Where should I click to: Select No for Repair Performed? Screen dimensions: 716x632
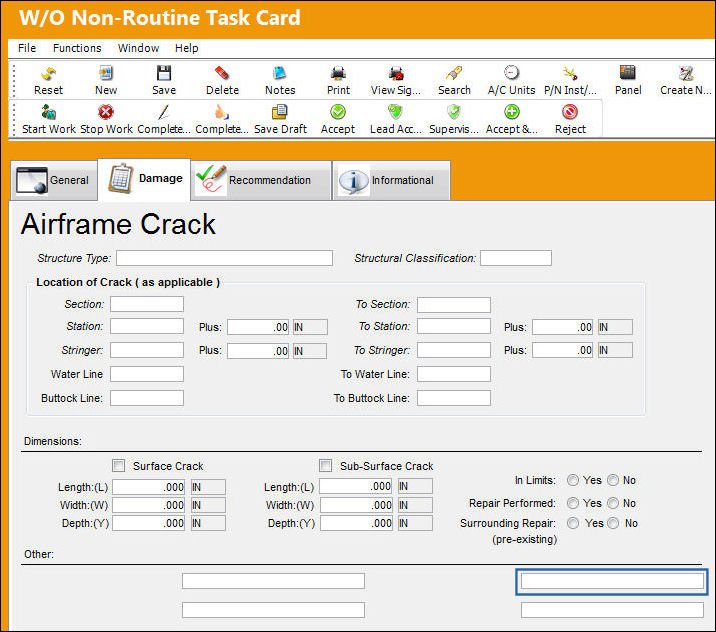click(613, 503)
